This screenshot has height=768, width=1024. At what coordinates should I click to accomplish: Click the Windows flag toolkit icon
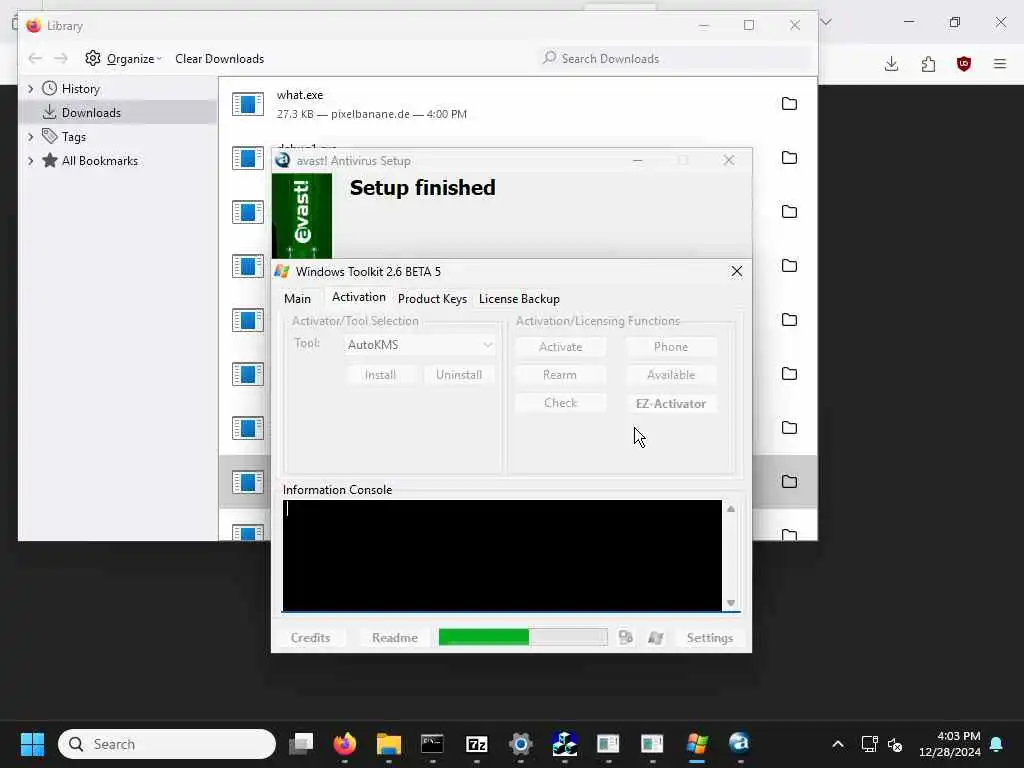click(x=656, y=637)
